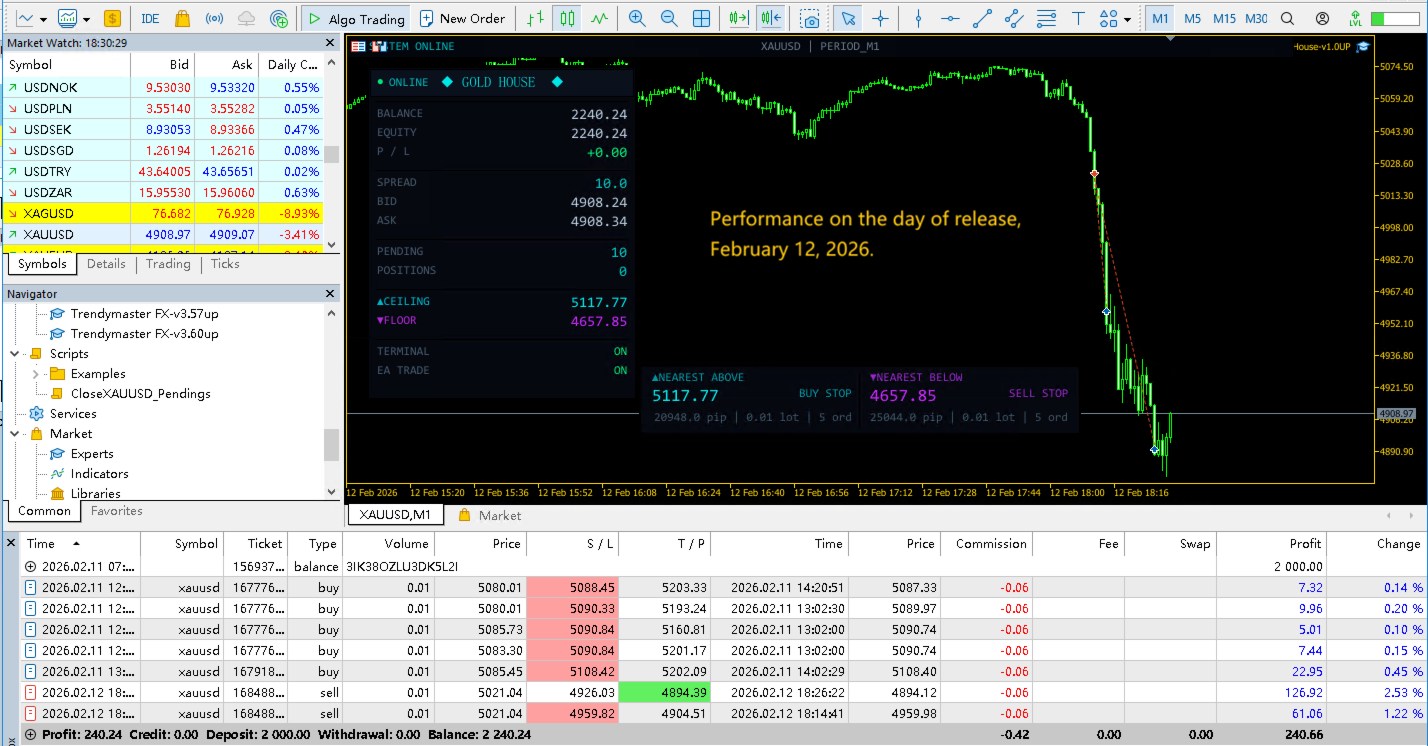Open the chart Zoom In tool
This screenshot has height=746, width=1428.
[637, 18]
